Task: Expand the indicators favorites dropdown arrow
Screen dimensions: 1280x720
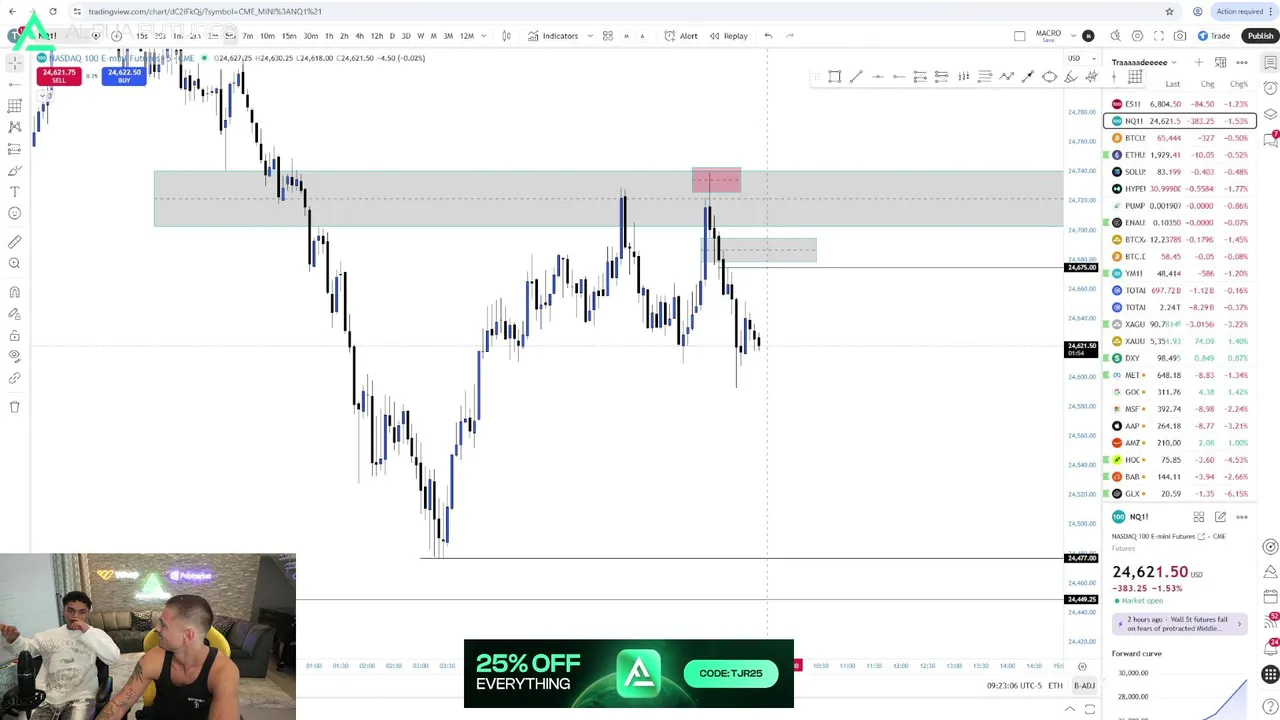Action: (591, 36)
